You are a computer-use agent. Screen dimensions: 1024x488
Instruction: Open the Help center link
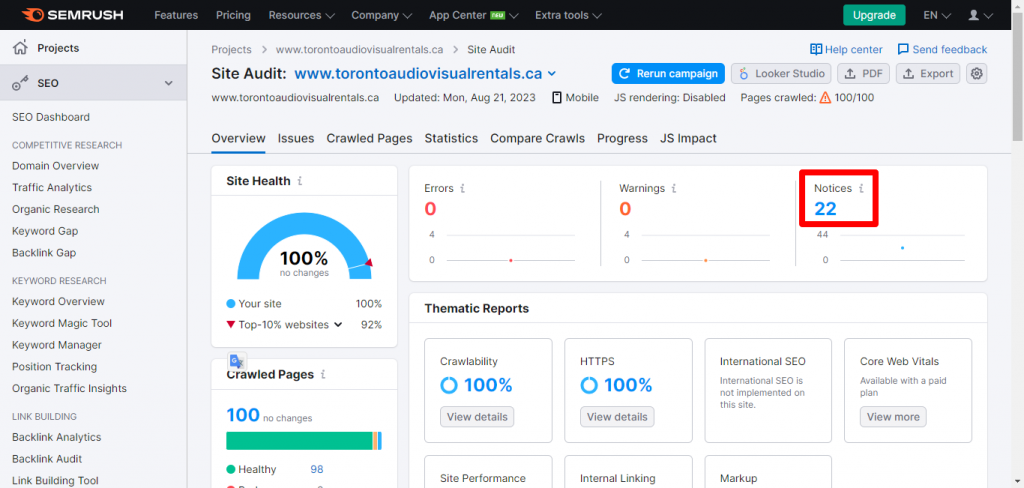(853, 50)
